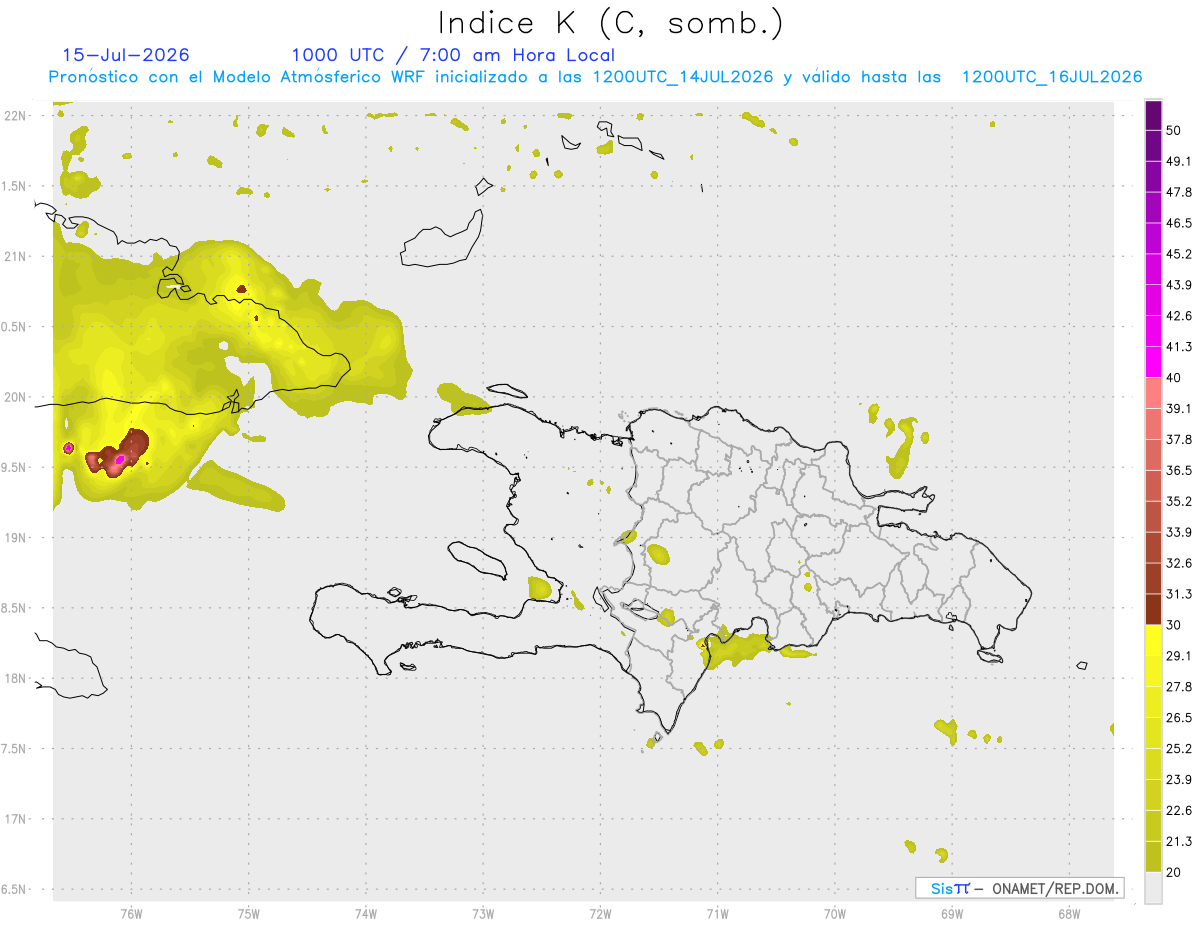
Task: Click the "ONAMET/REP.DOM." credit label
Action: (1055, 888)
